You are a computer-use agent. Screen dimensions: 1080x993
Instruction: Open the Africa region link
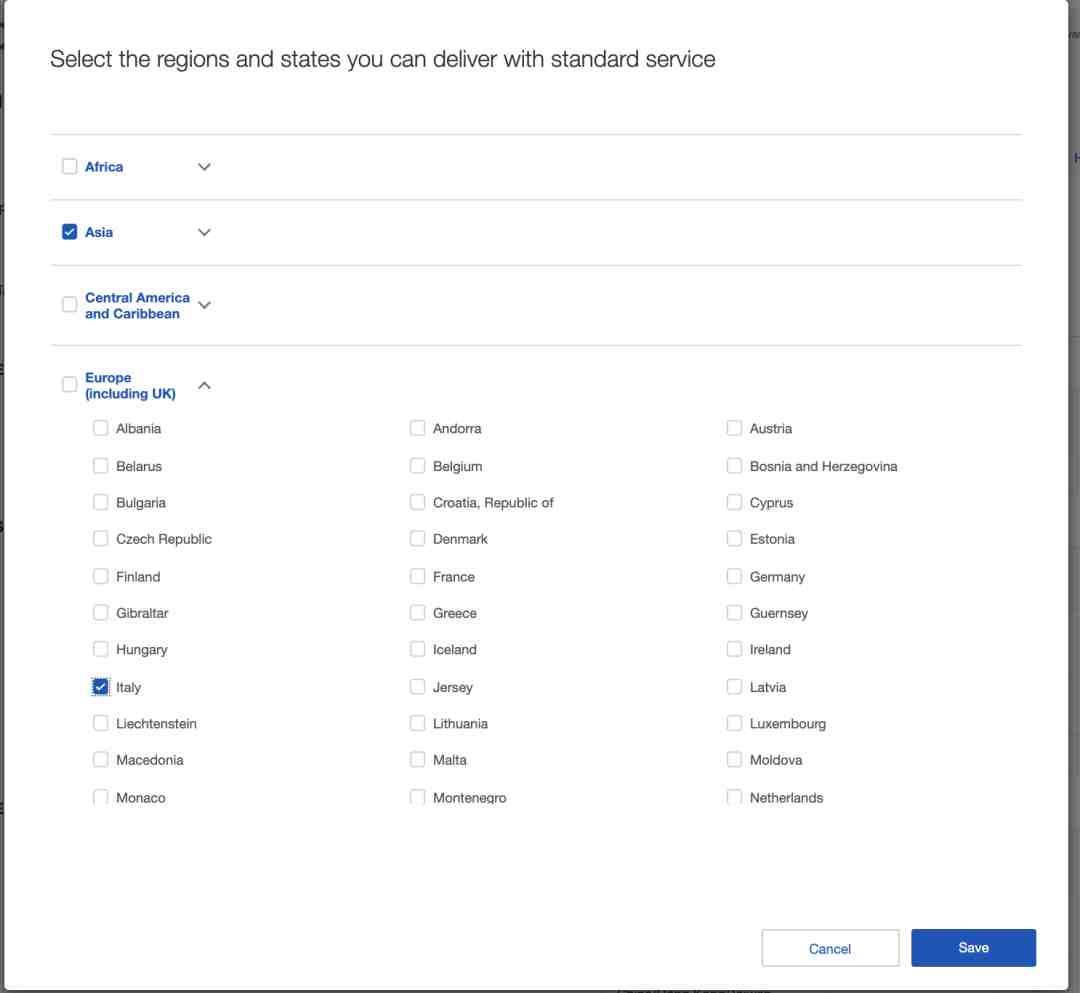click(x=104, y=167)
